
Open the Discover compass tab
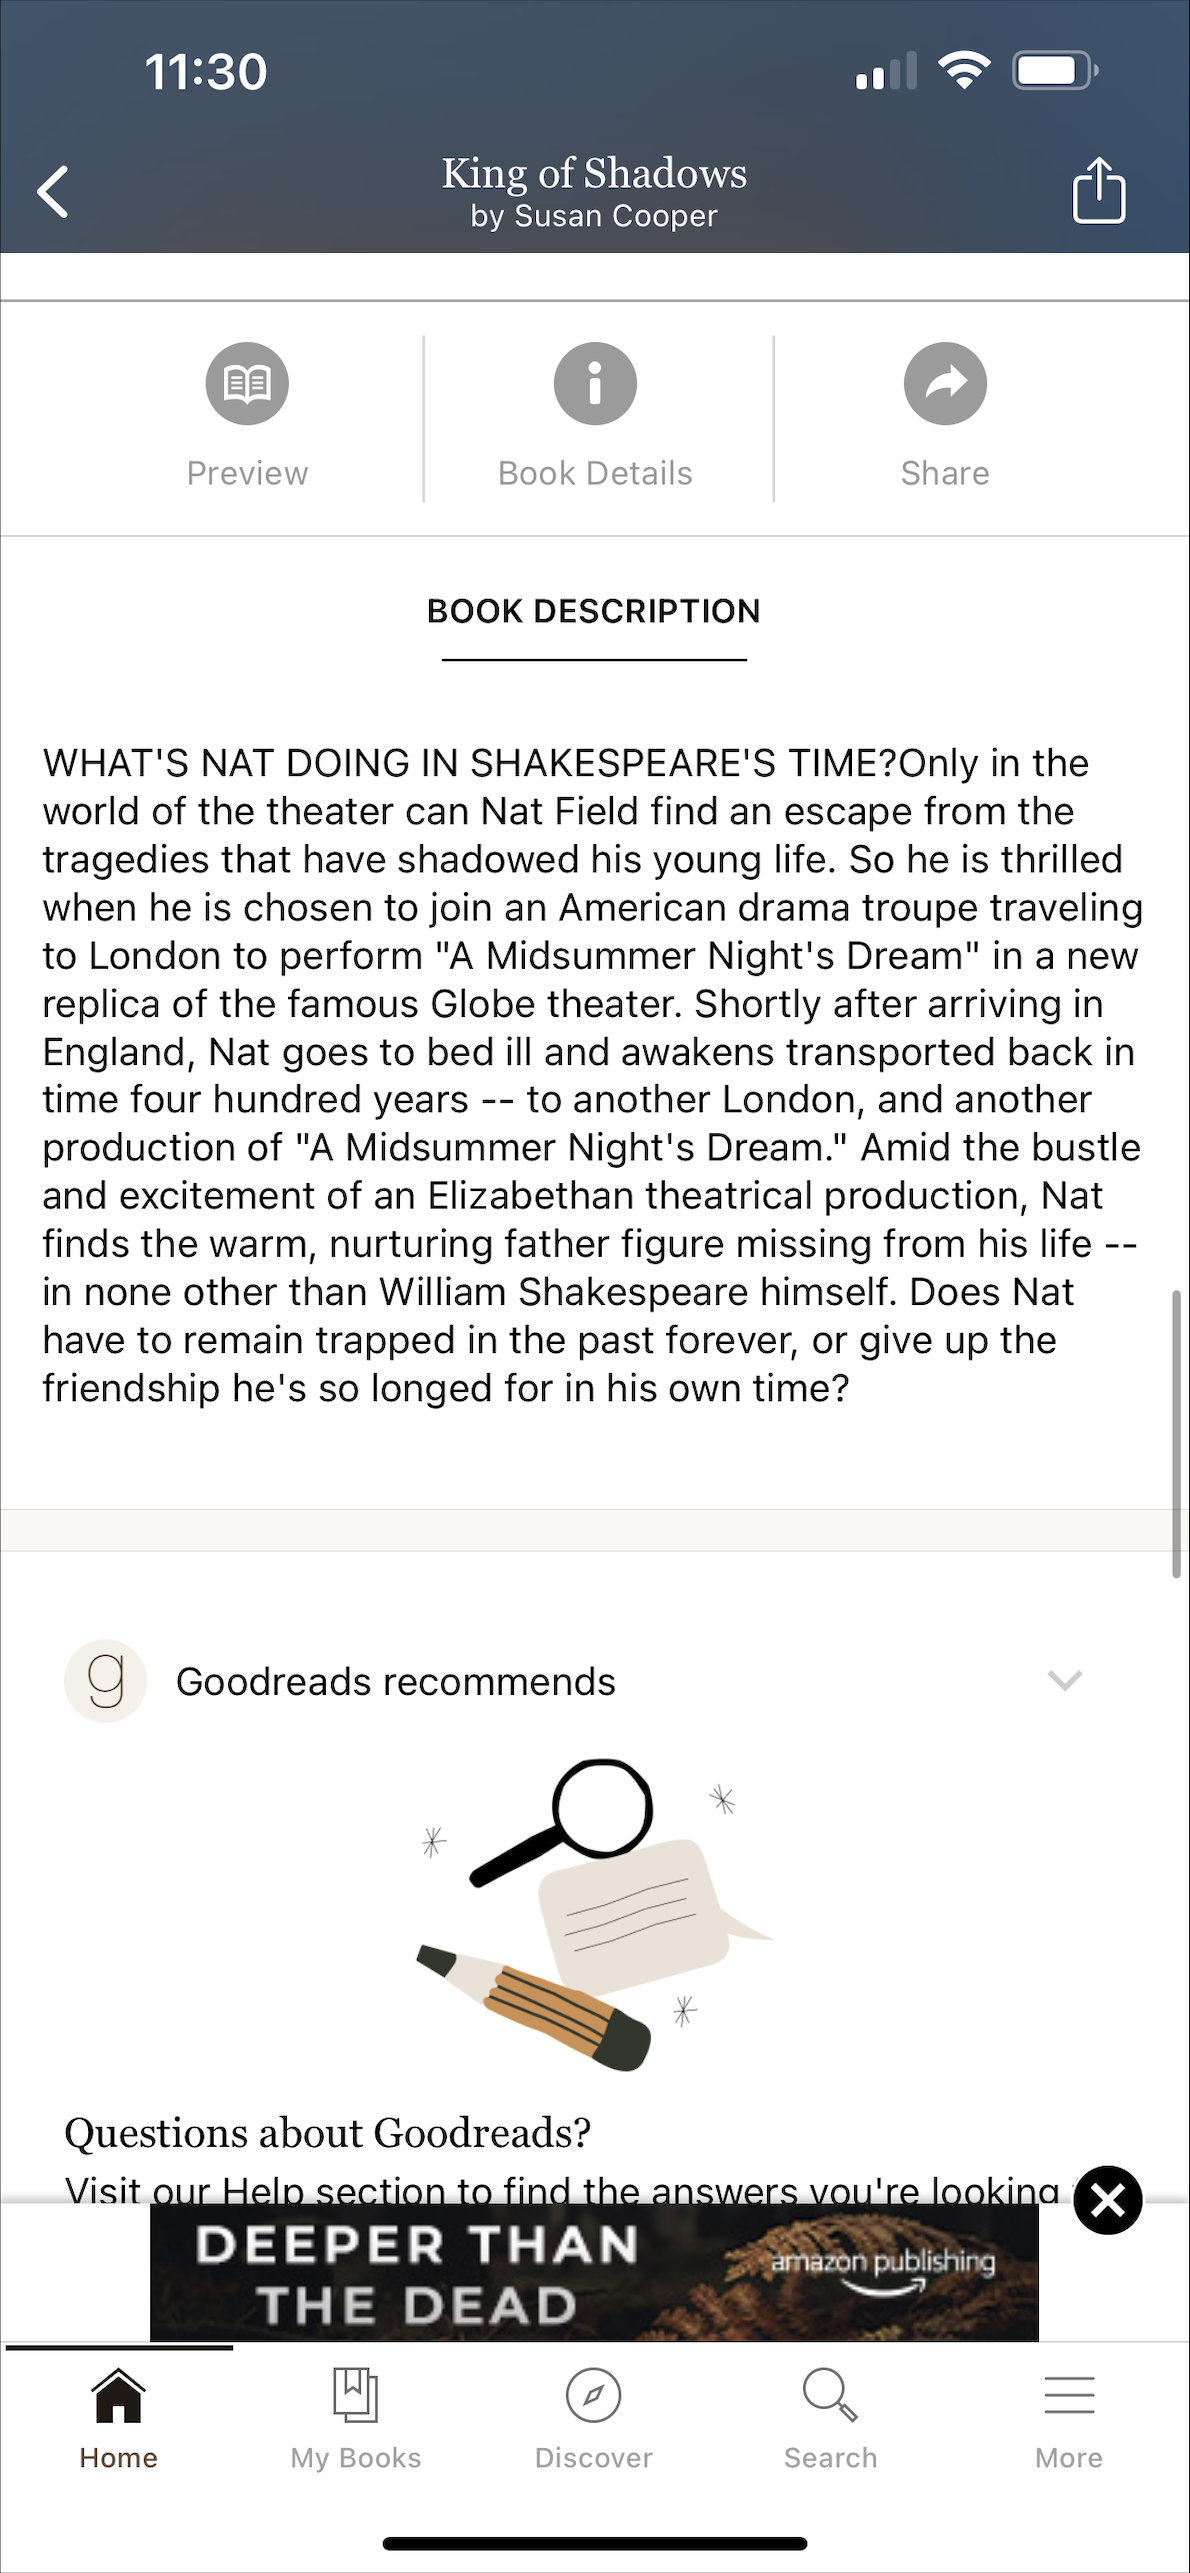(x=594, y=2415)
